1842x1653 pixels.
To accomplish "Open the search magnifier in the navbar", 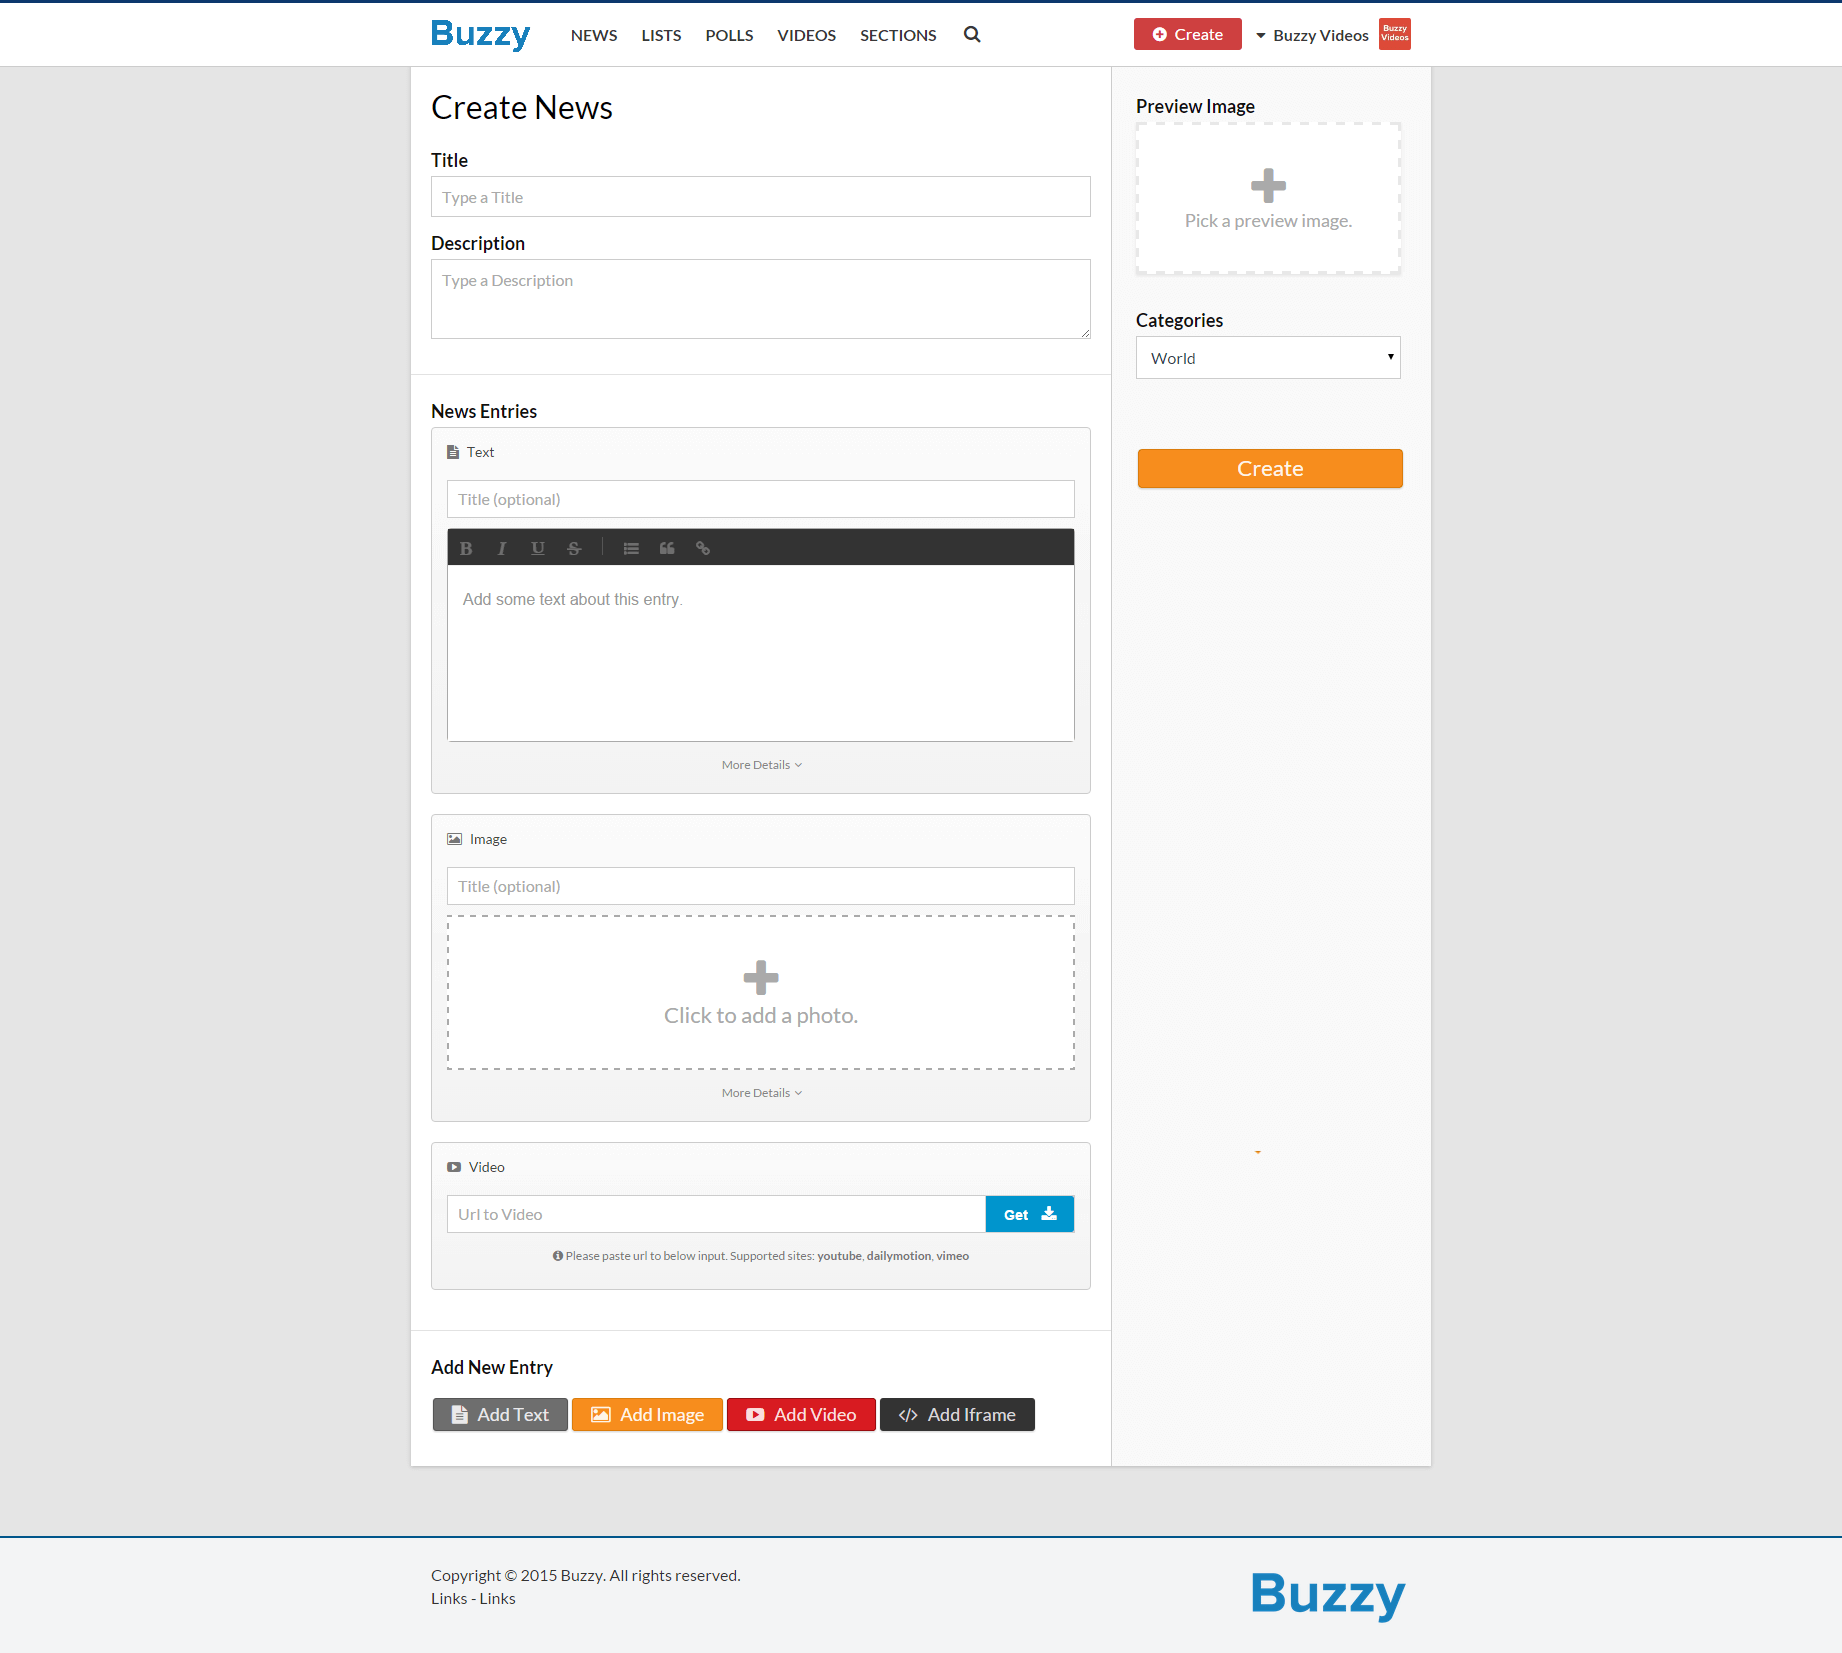I will click(x=971, y=34).
